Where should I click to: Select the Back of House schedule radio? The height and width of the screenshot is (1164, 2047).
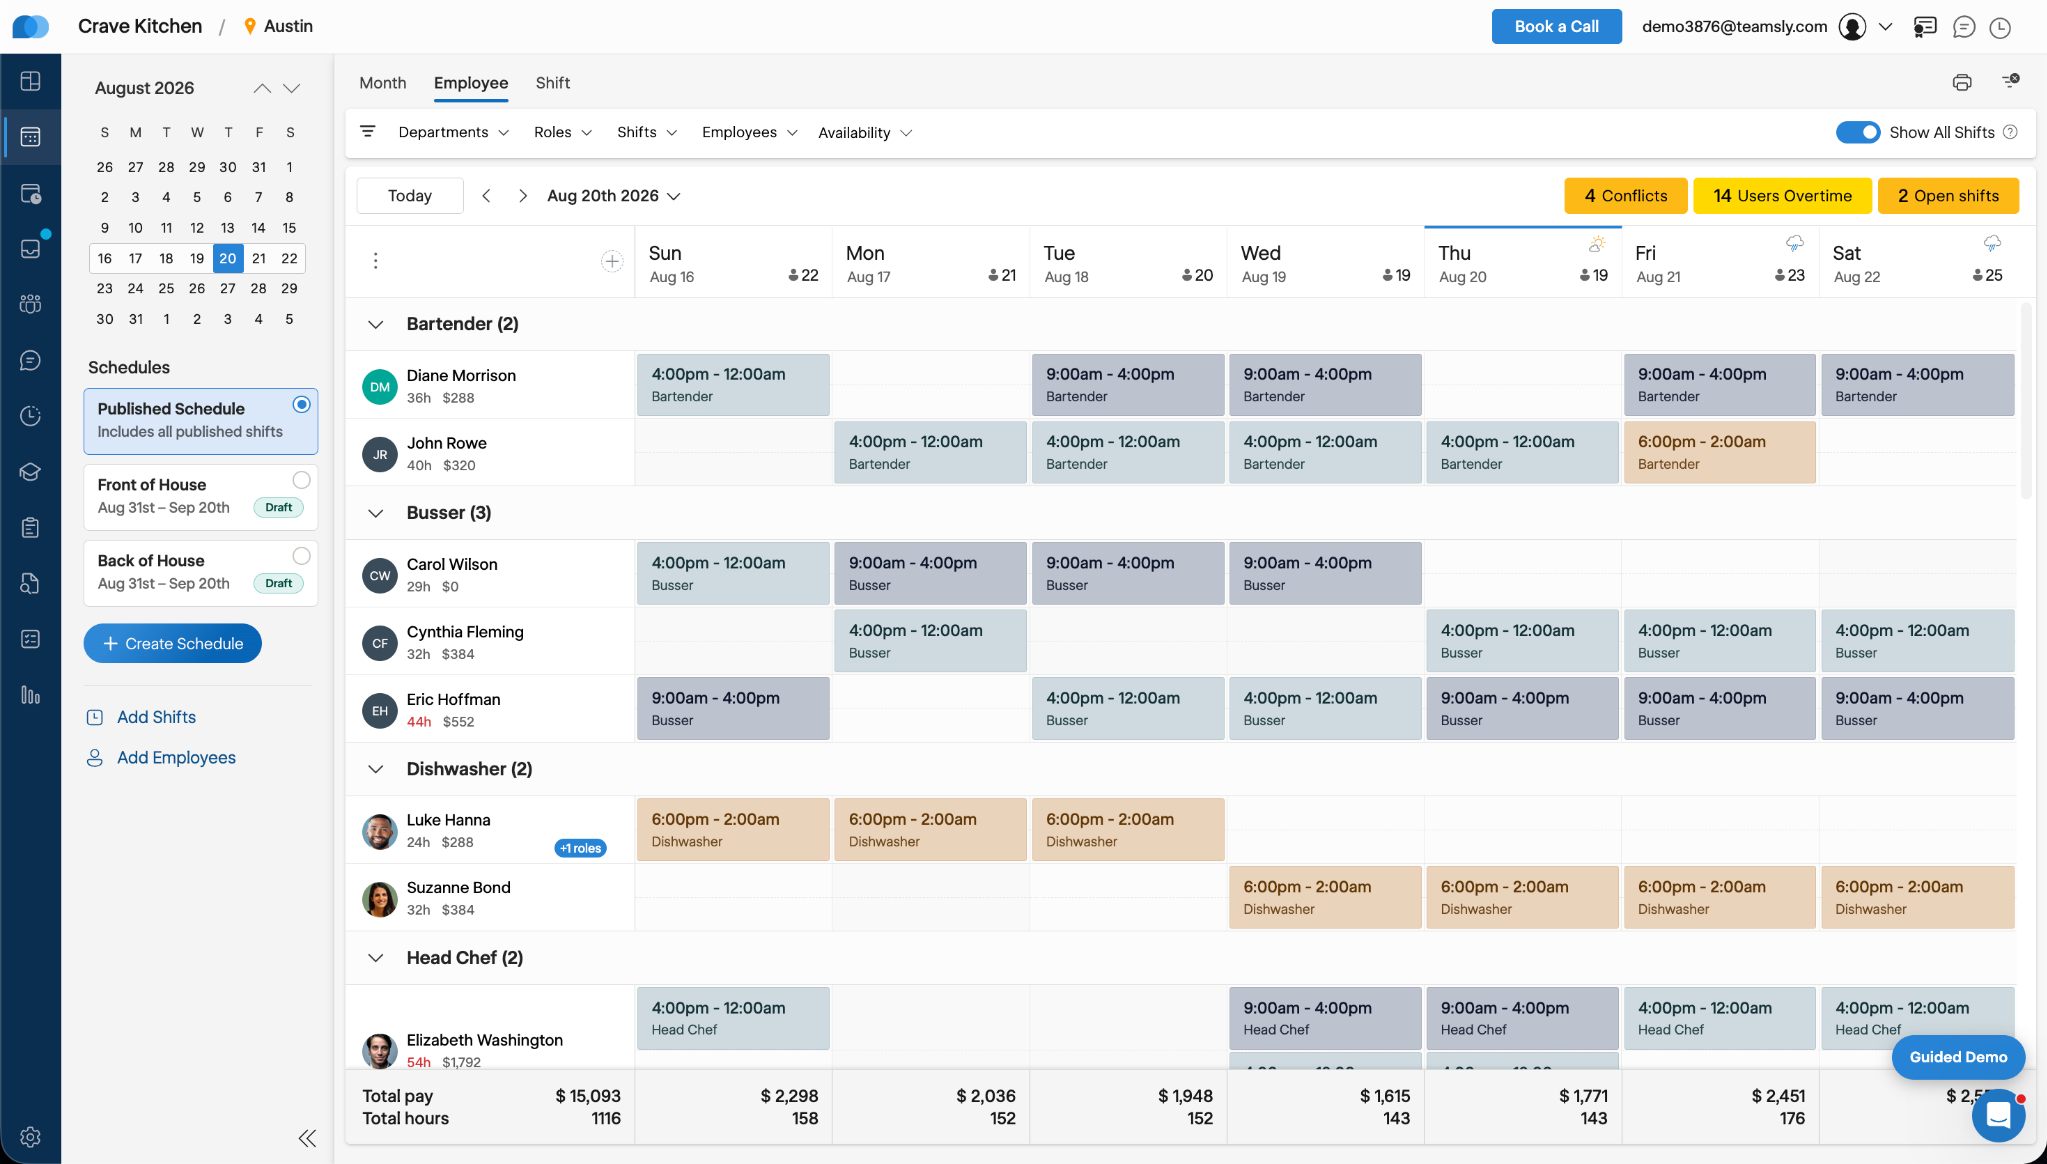click(301, 556)
